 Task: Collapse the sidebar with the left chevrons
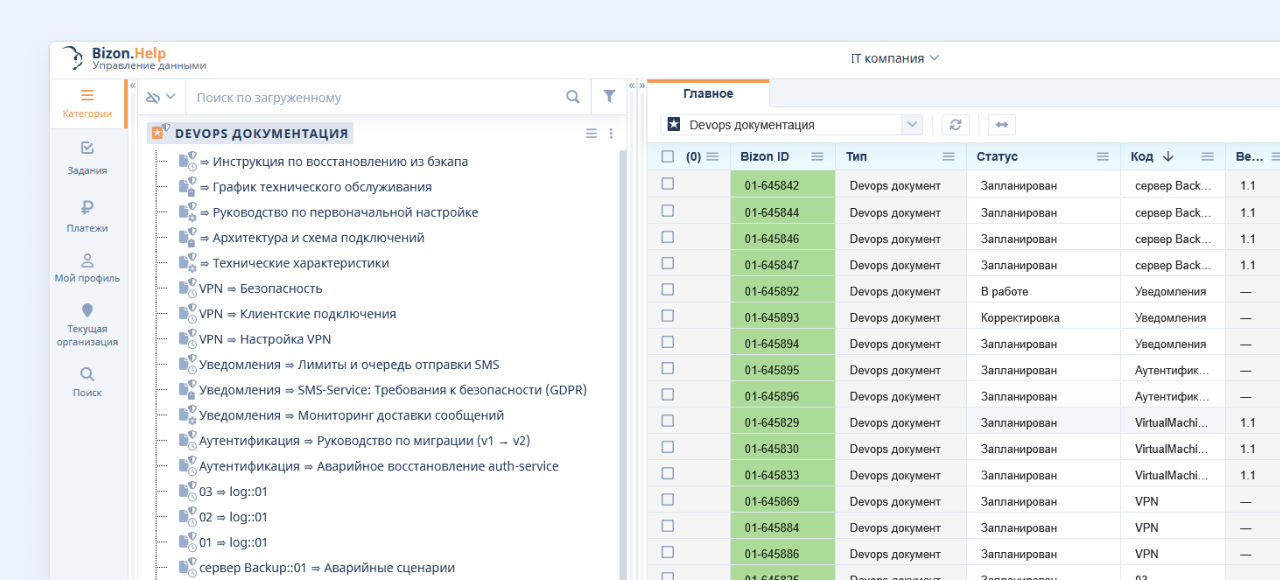coord(132,86)
